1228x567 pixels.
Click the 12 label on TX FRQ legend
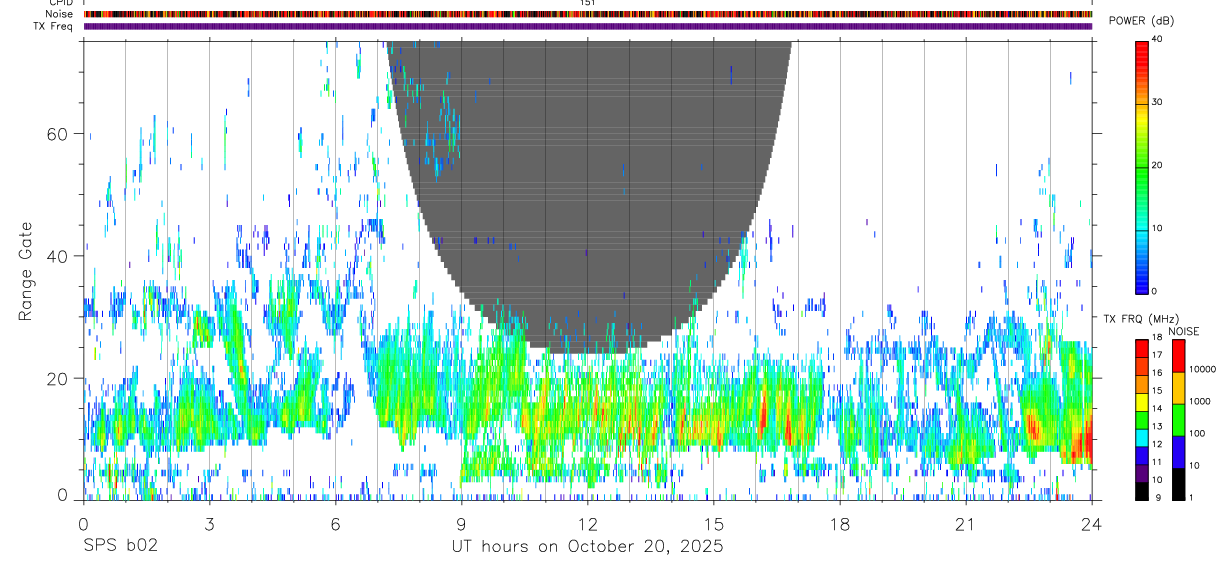[1158, 444]
